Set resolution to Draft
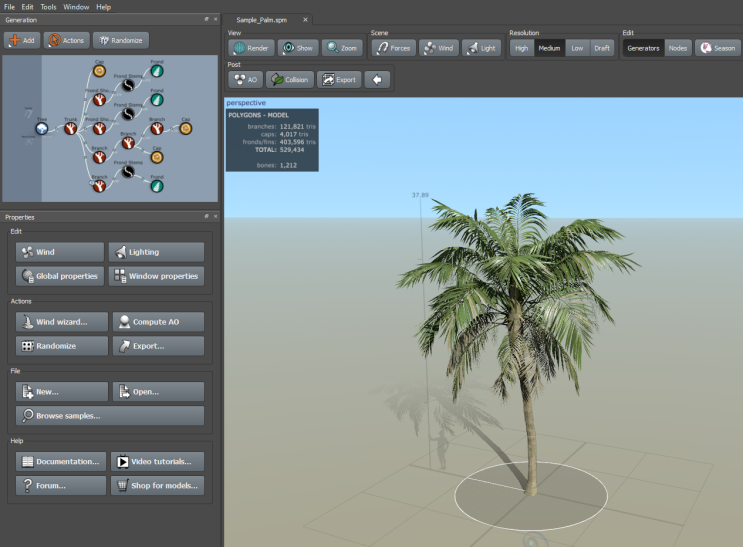 coord(602,48)
